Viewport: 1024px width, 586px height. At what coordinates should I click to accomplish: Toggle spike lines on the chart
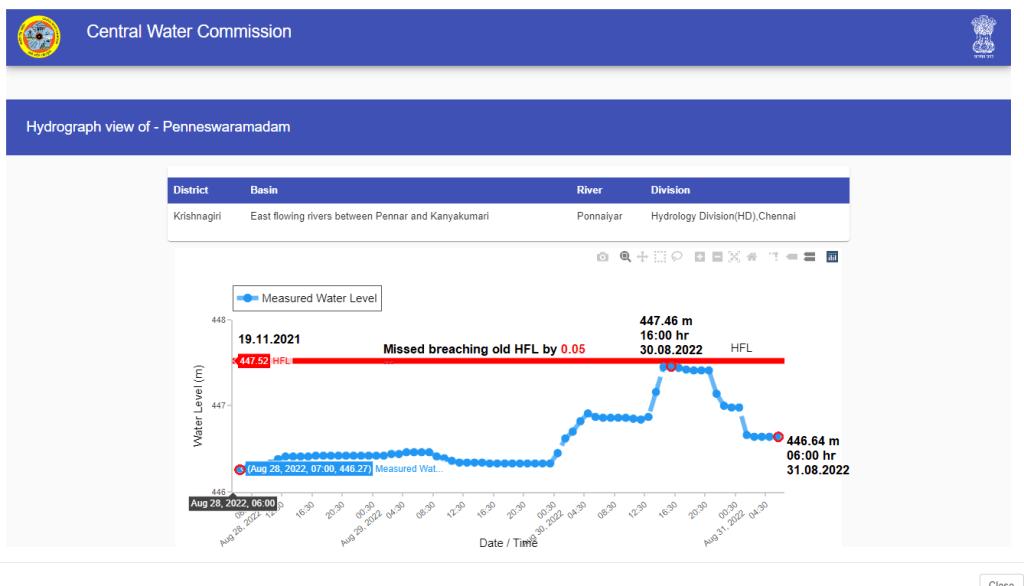[773, 257]
